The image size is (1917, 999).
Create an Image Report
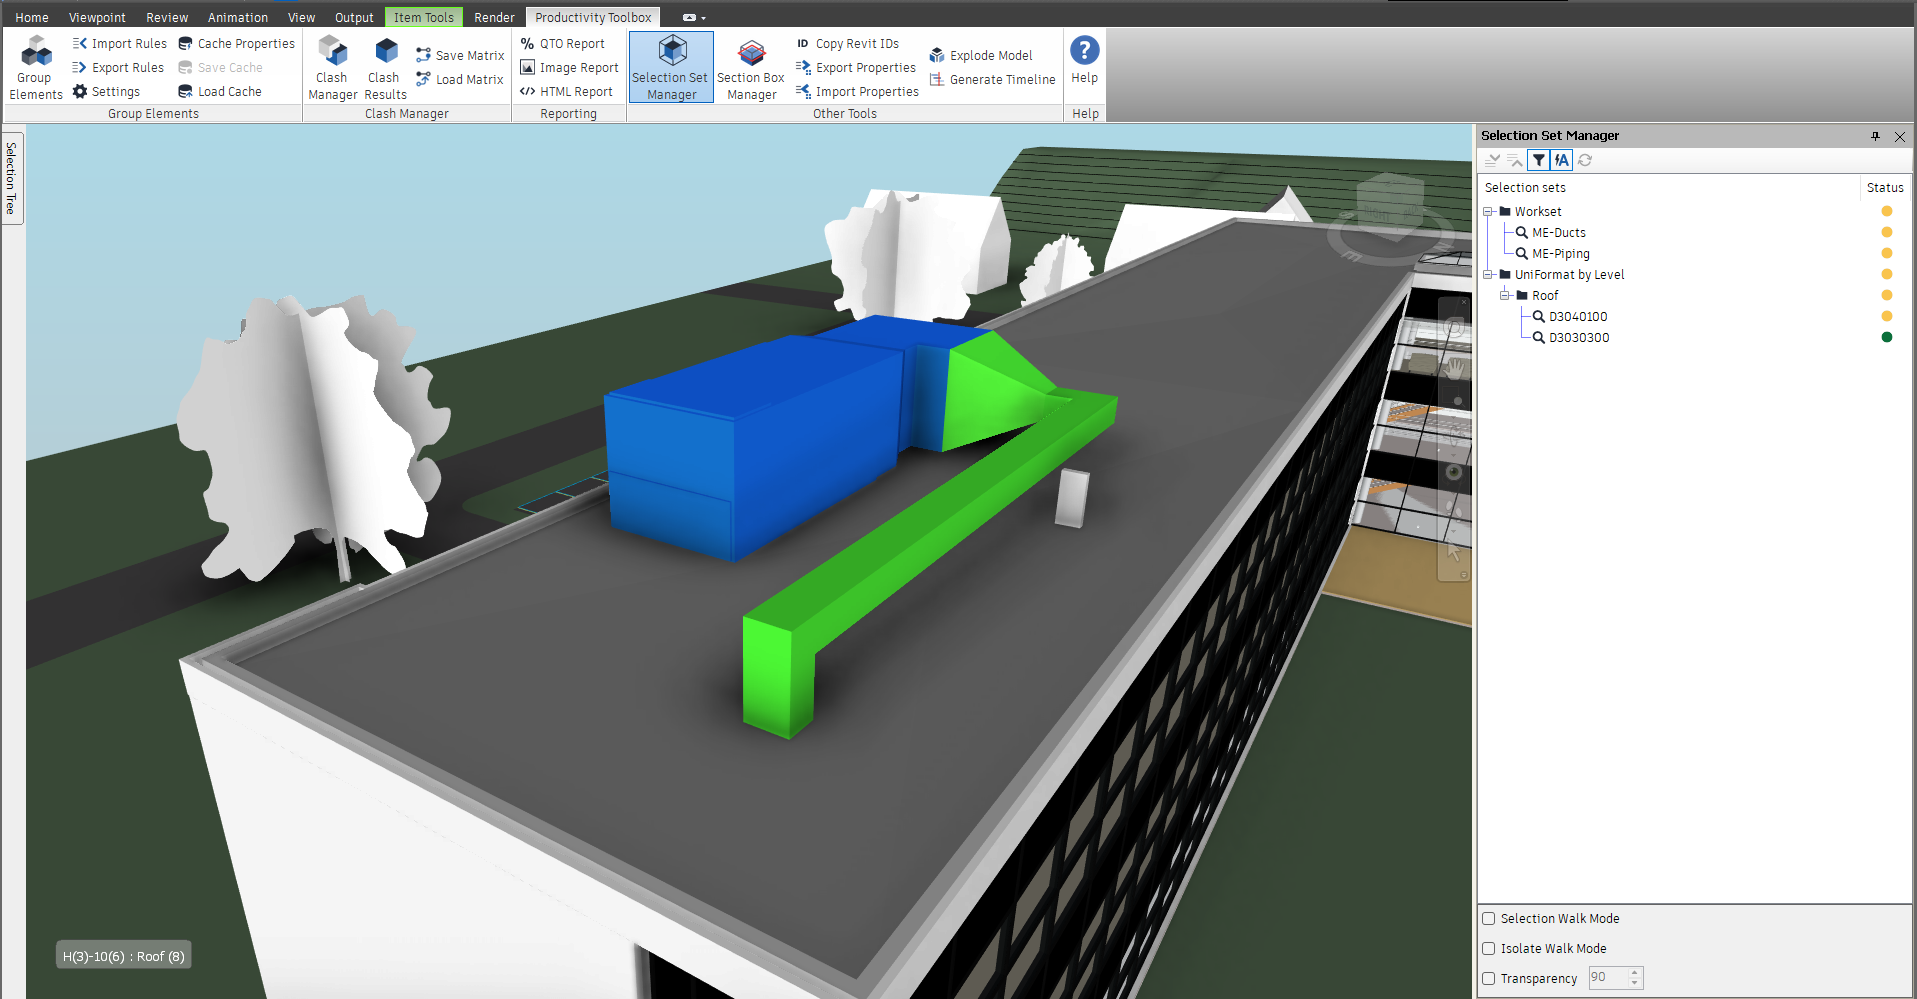tap(570, 68)
